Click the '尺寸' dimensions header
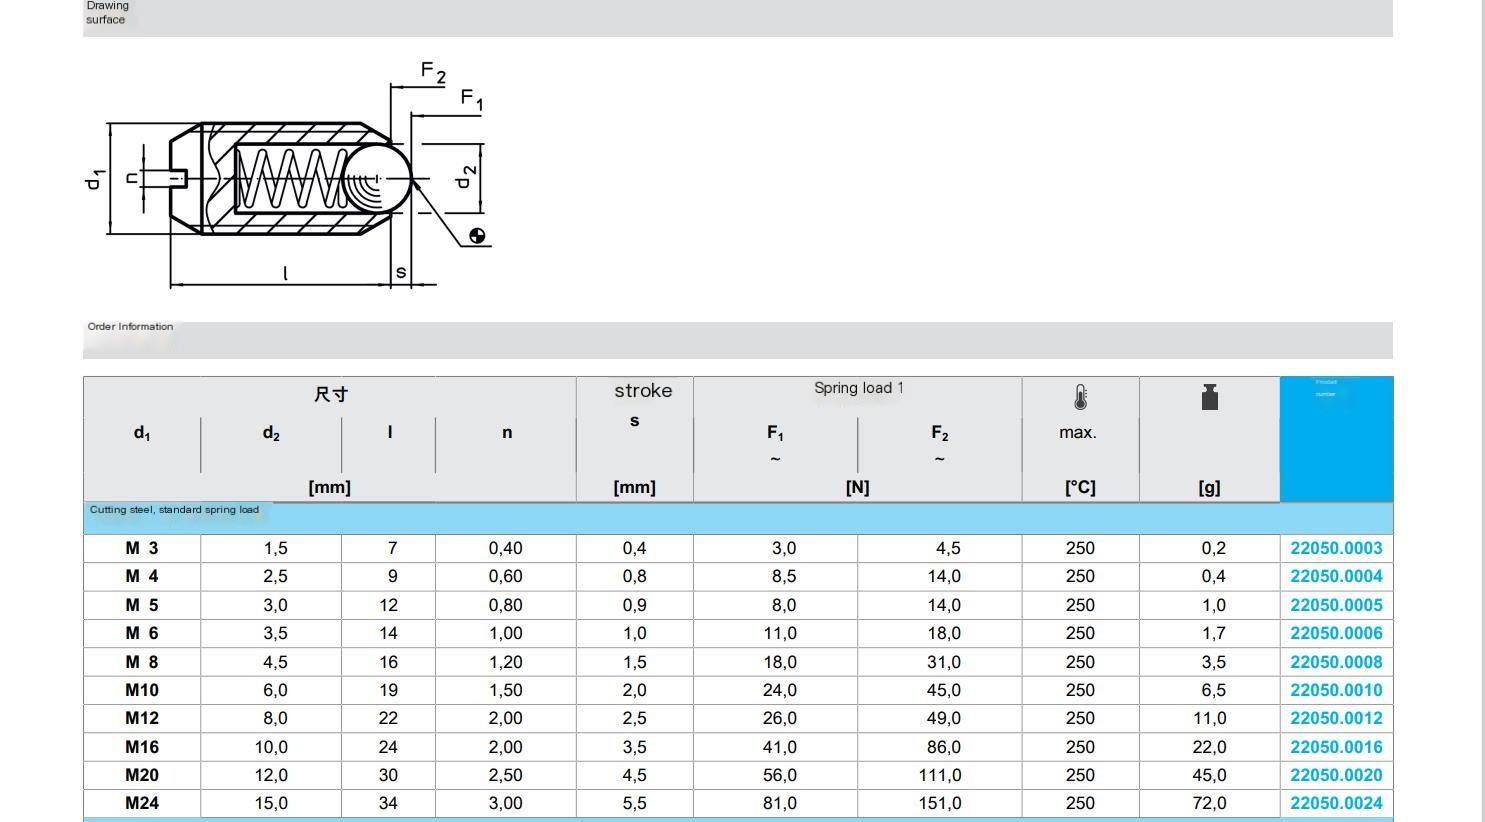Image resolution: width=1485 pixels, height=822 pixels. (331, 394)
